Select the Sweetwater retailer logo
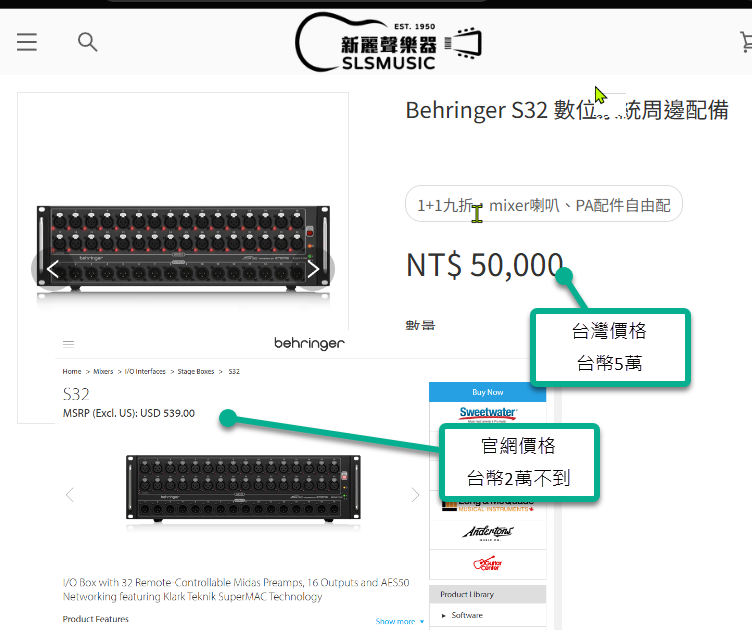The width and height of the screenshot is (752, 630). [488, 413]
